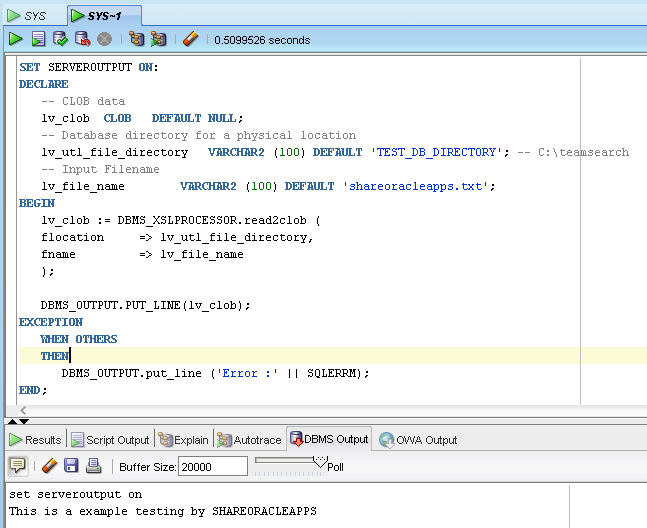Click the 'DECLARE' keyword in the editor
647x528 pixels.
pyautogui.click(x=44, y=84)
